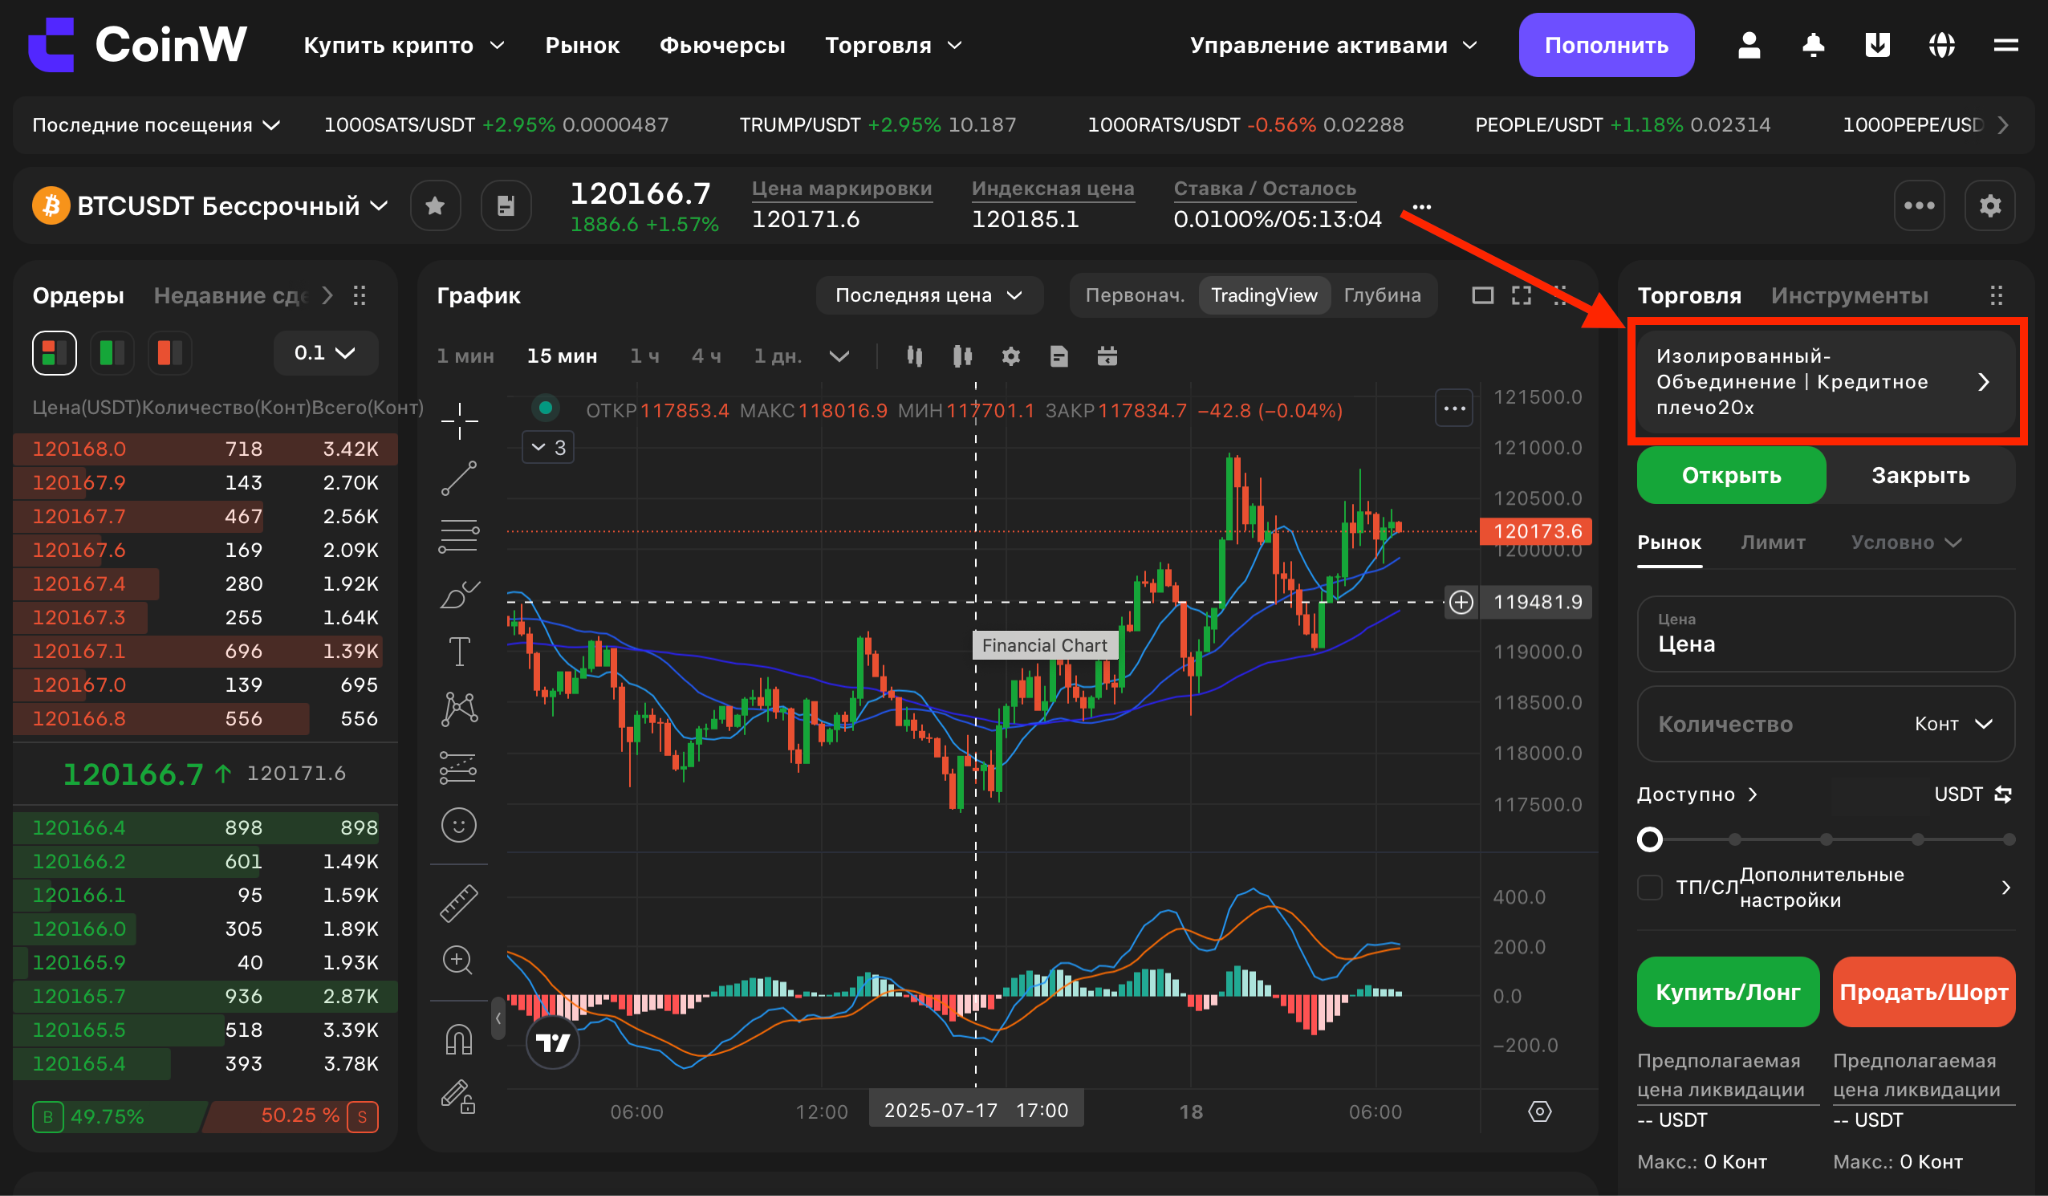Enable the ТП/СЛ checkbox
The image size is (2048, 1196).
1650,887
